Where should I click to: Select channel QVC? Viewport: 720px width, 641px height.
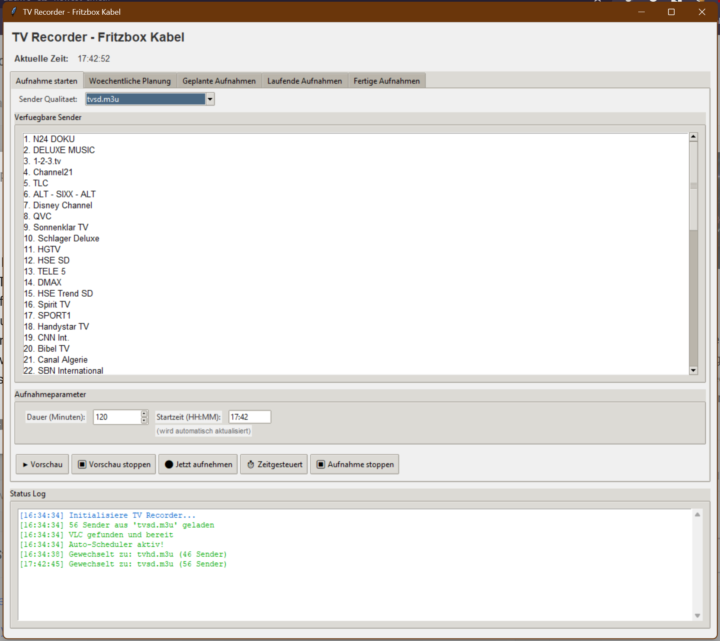pos(38,216)
